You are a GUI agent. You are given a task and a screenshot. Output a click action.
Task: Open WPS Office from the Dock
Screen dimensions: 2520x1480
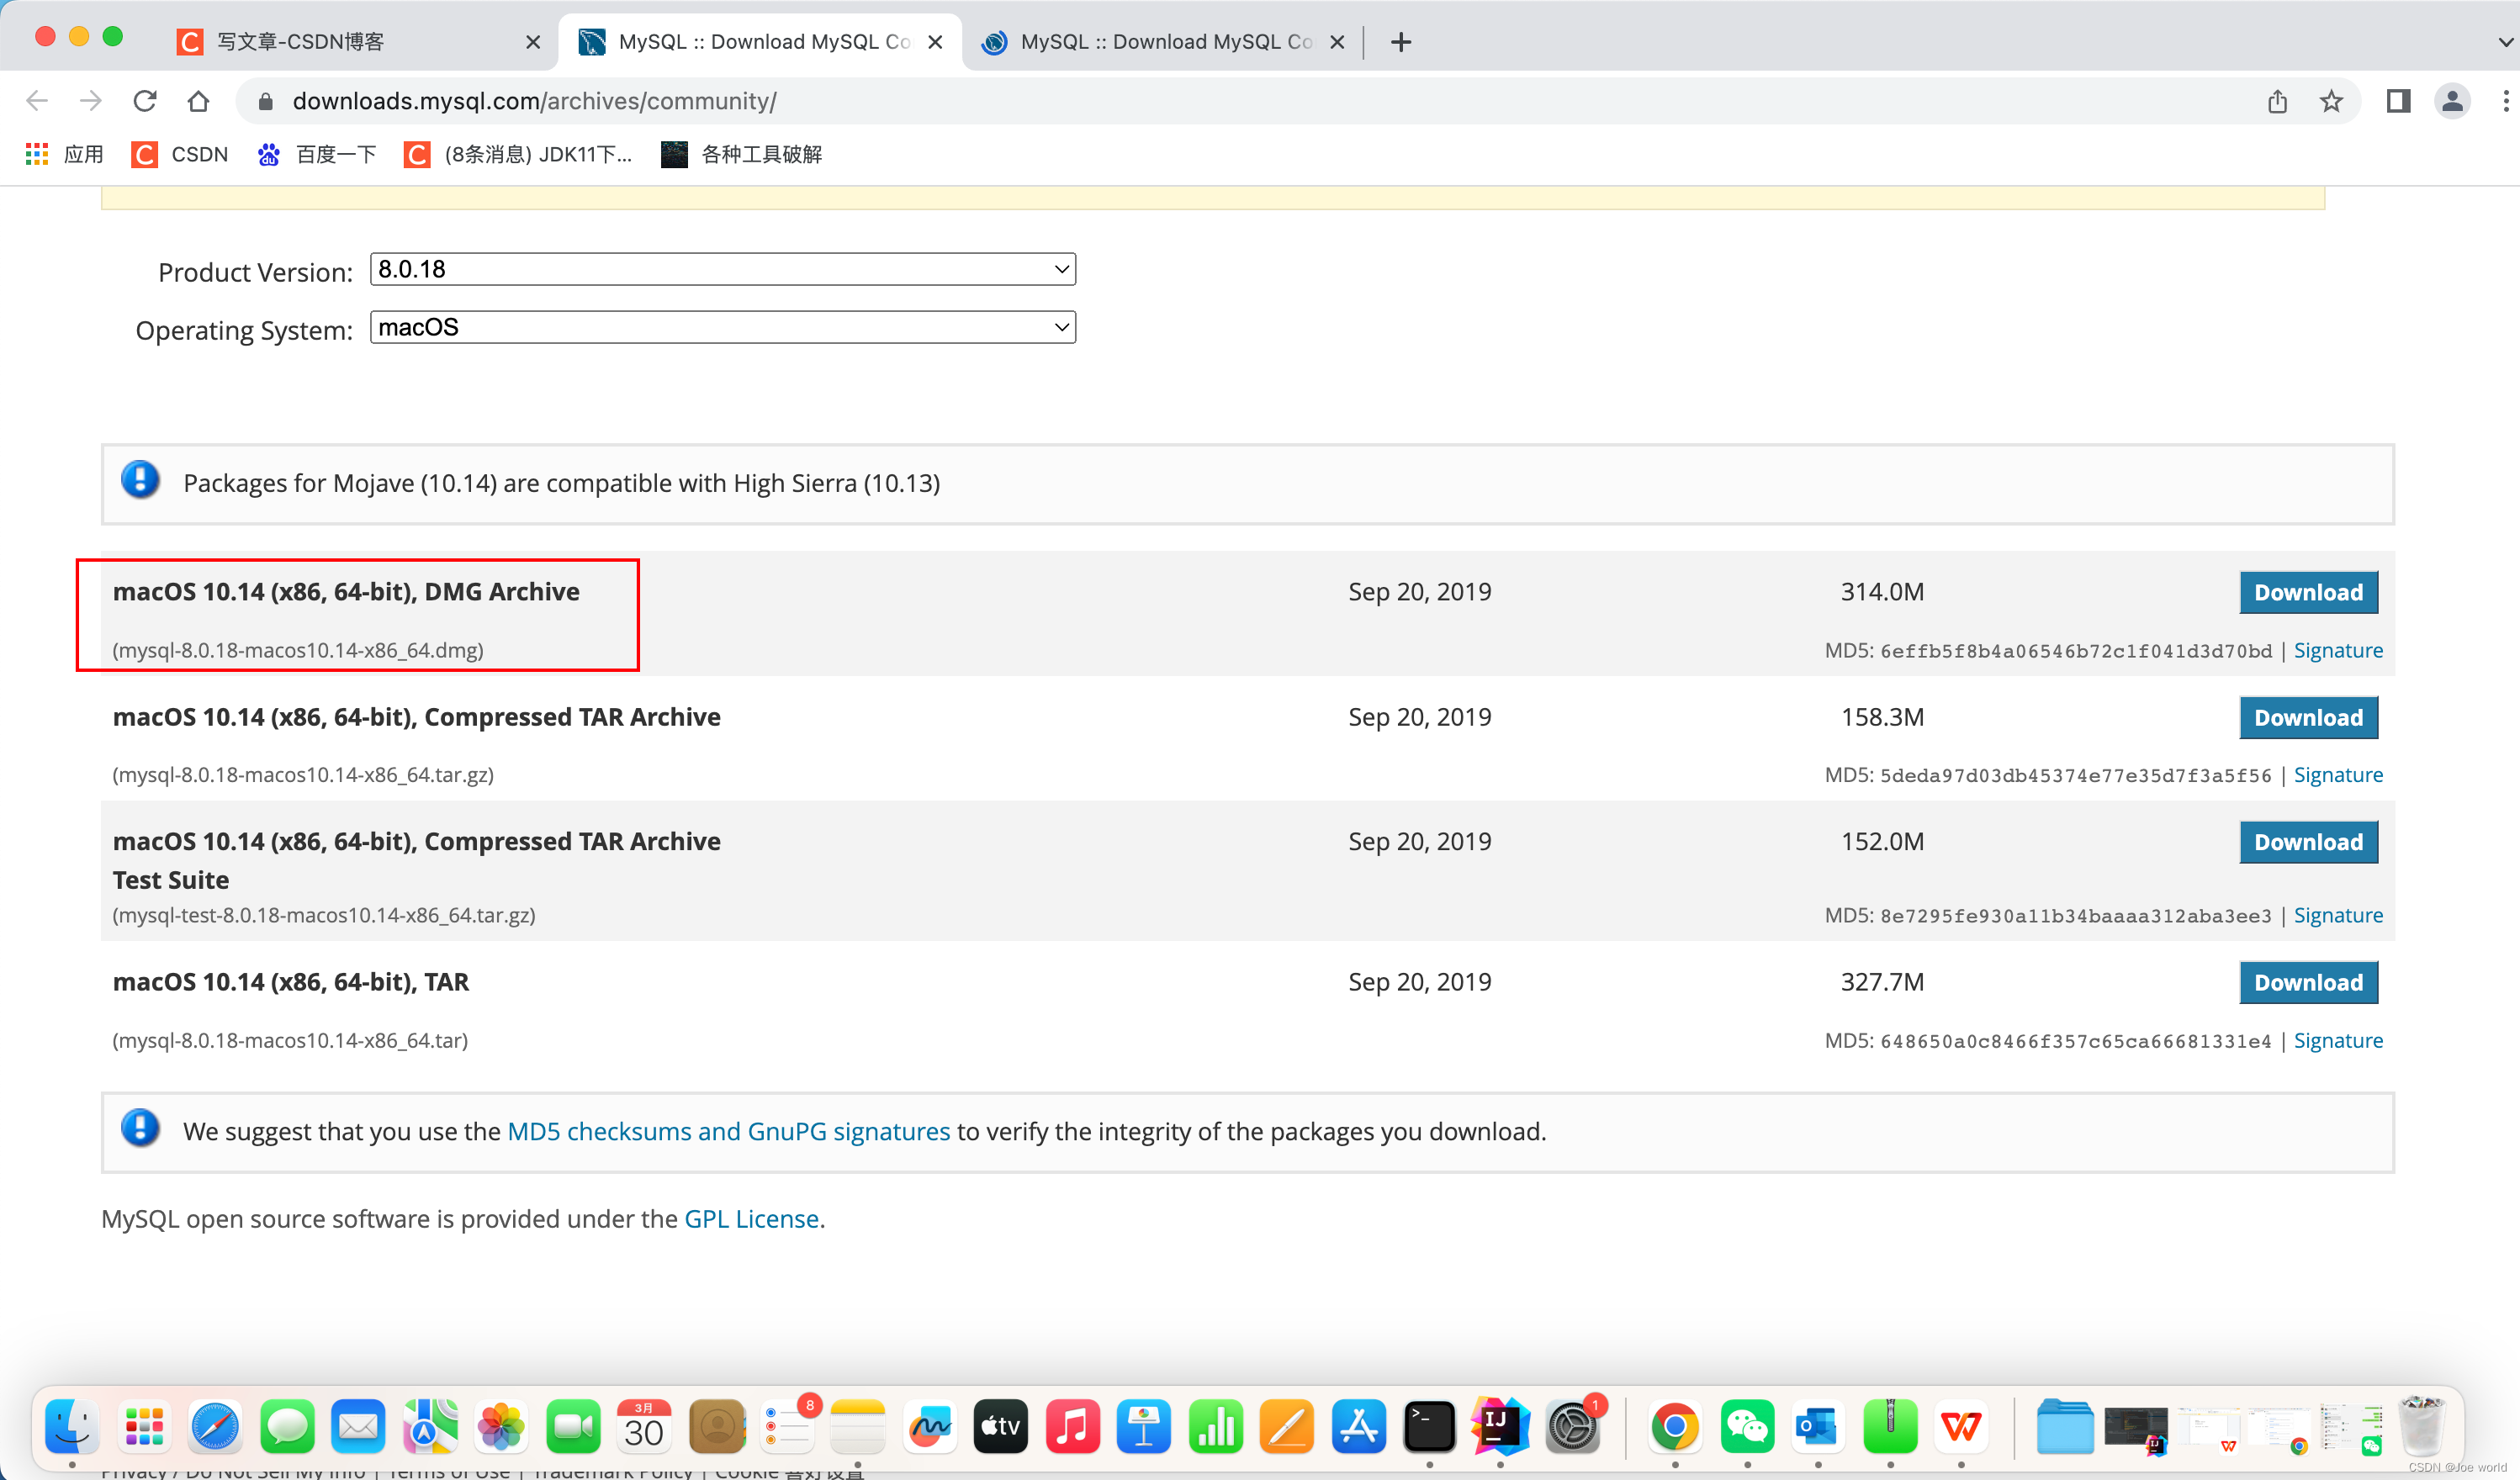coord(1962,1427)
